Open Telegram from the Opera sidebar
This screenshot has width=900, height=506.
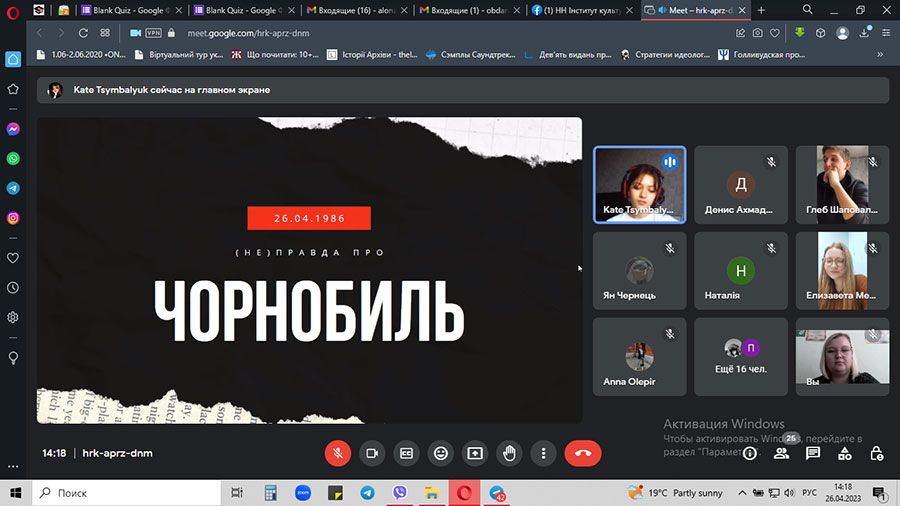pos(13,188)
